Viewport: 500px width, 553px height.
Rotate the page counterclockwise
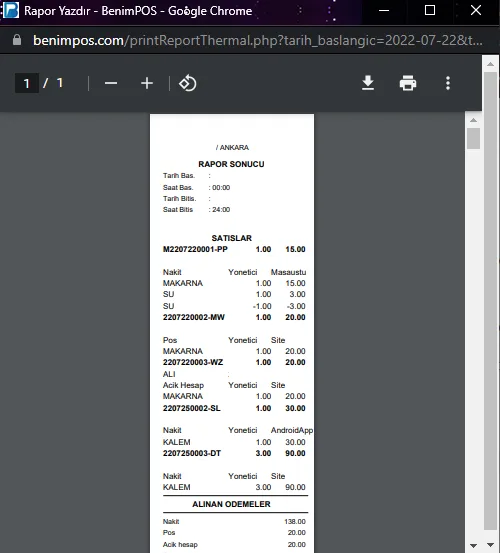(x=188, y=83)
